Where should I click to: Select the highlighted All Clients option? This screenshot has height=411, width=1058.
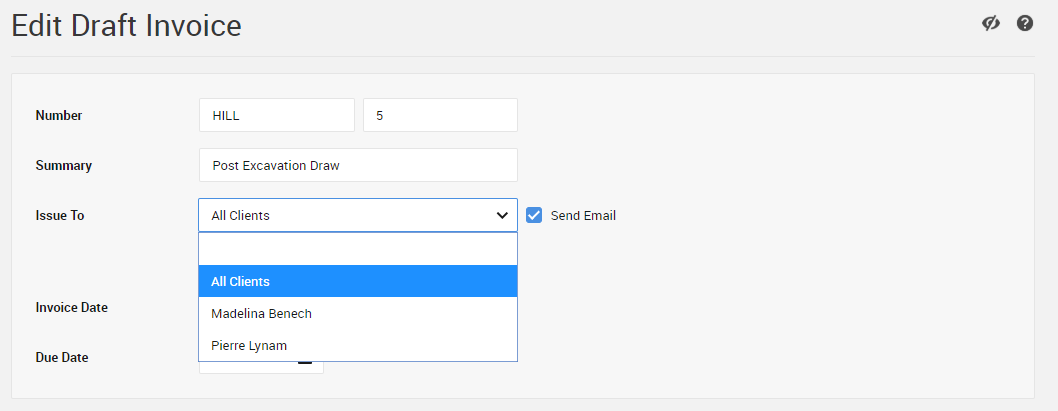[x=357, y=282]
